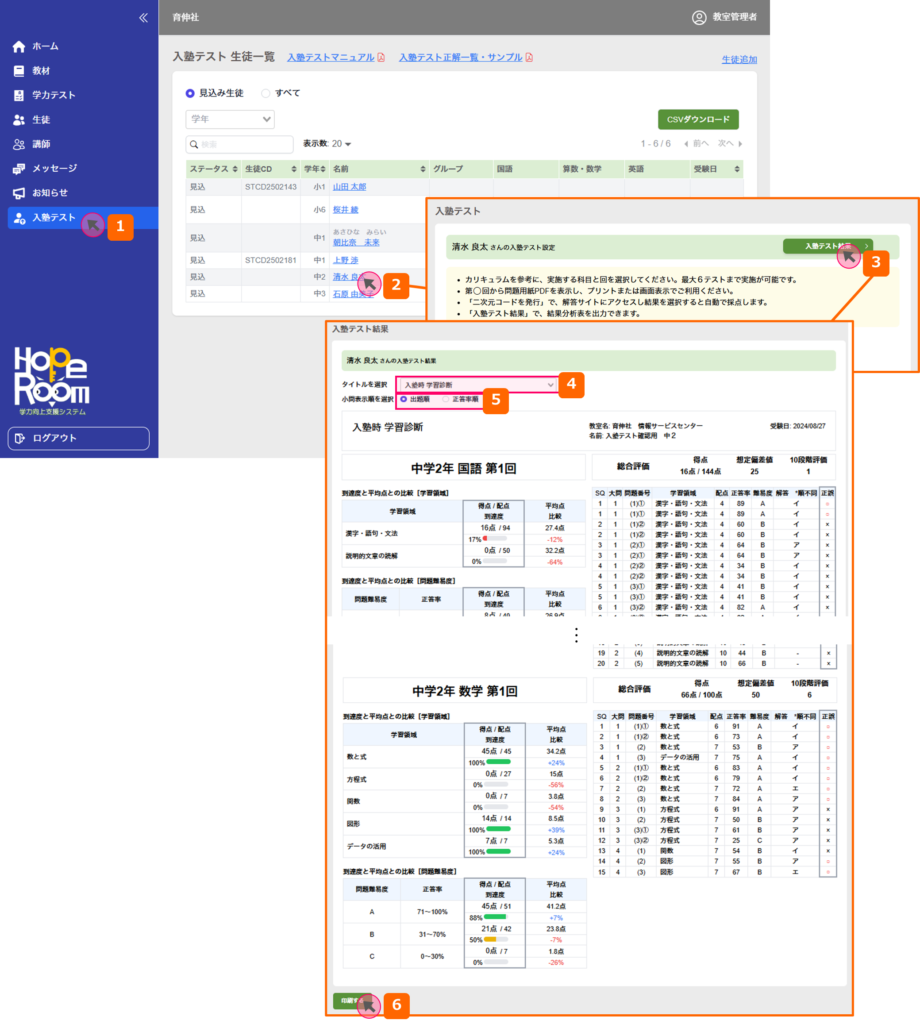Open 教材 from the sidebar book icon
This screenshot has width=920, height=1024.
pos(19,71)
